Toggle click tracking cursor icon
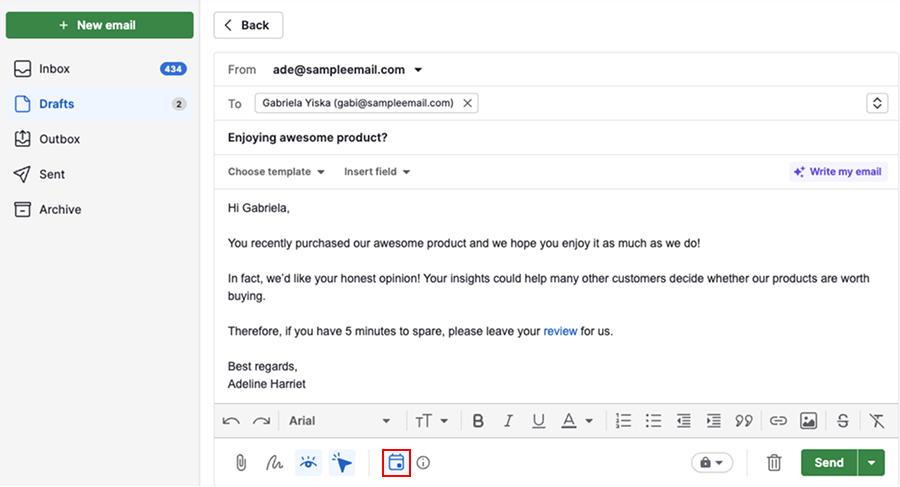Viewport: 900px width, 487px height. point(342,463)
